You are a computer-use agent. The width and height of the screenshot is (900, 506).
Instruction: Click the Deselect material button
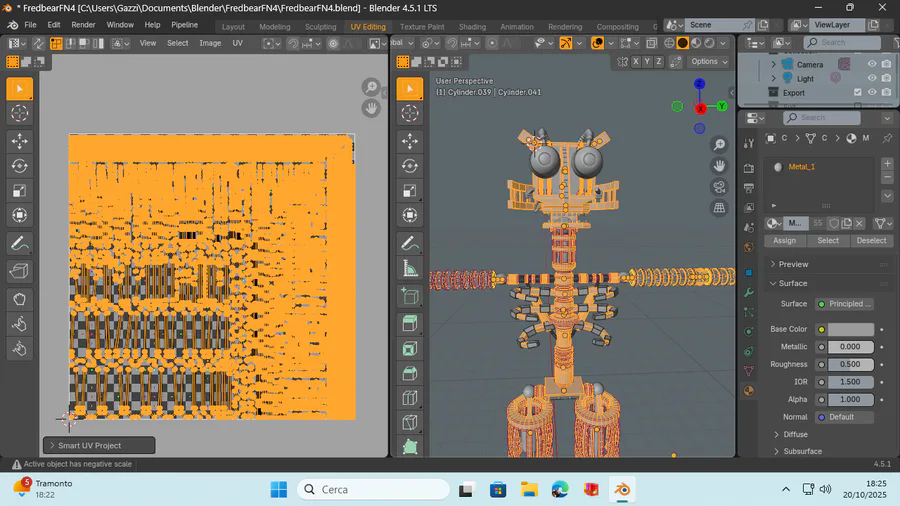871,241
